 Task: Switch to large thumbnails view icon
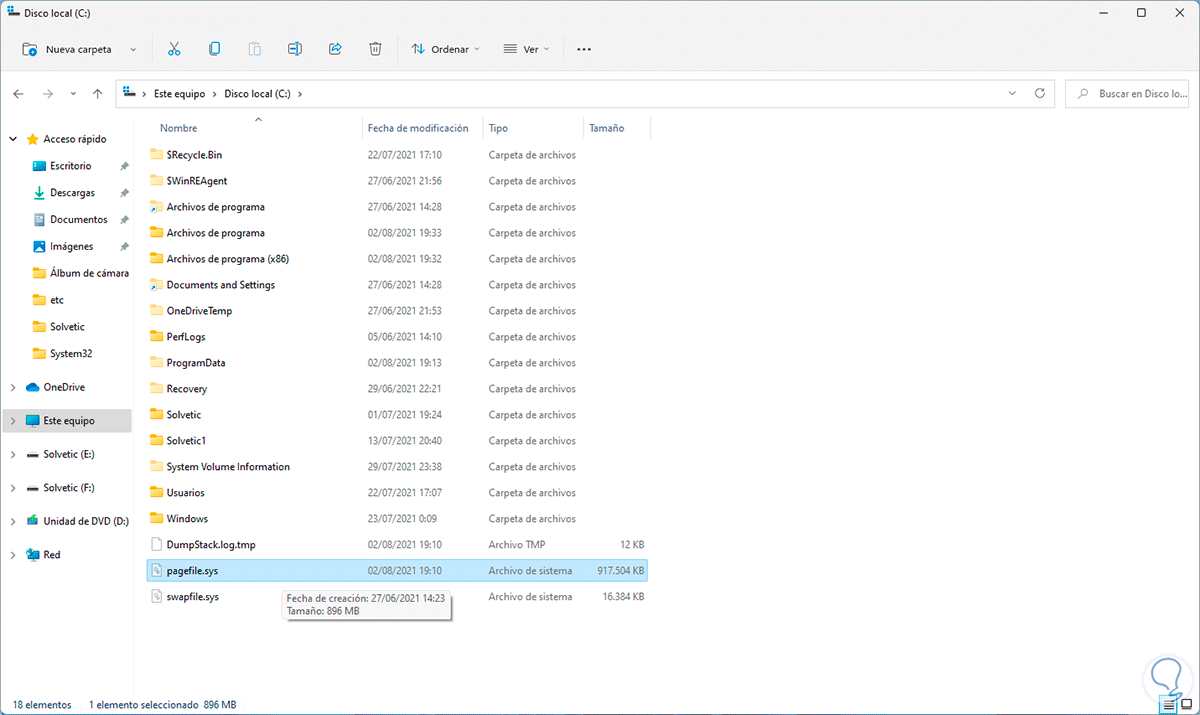[x=1185, y=705]
